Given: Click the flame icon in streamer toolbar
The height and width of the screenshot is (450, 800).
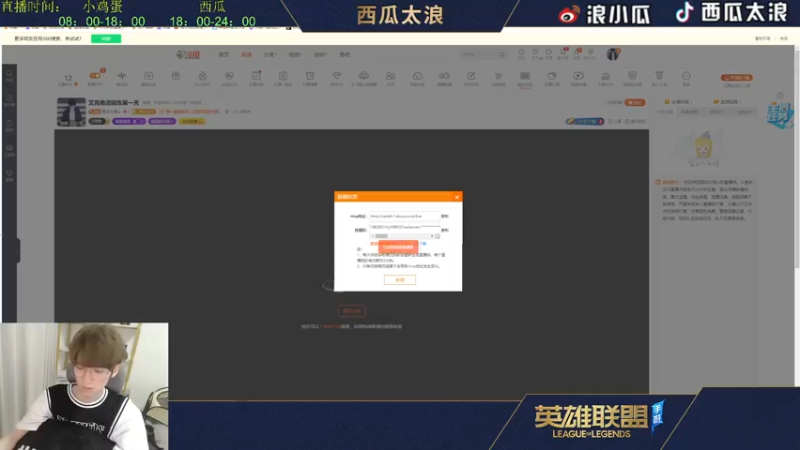Looking at the screenshot, I should pos(203,77).
